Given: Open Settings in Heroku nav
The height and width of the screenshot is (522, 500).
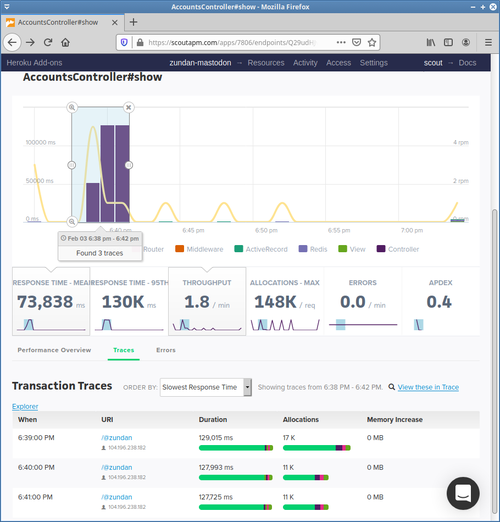Looking at the screenshot, I should (x=374, y=63).
